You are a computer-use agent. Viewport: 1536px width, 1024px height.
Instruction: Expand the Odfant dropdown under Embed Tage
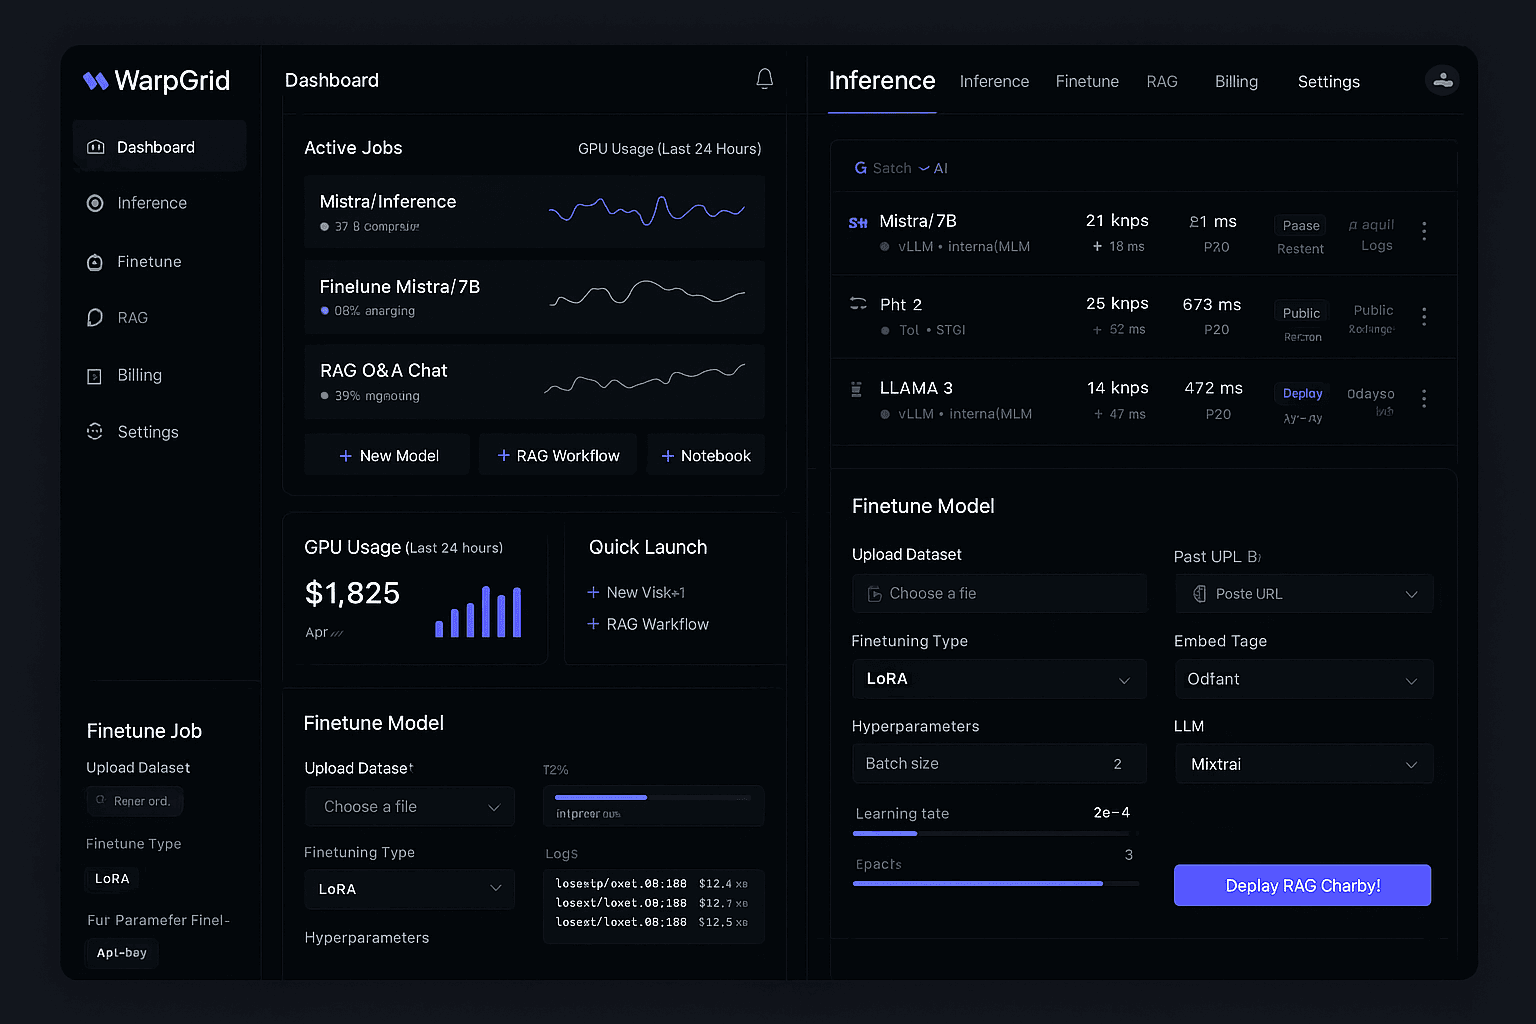click(1303, 679)
